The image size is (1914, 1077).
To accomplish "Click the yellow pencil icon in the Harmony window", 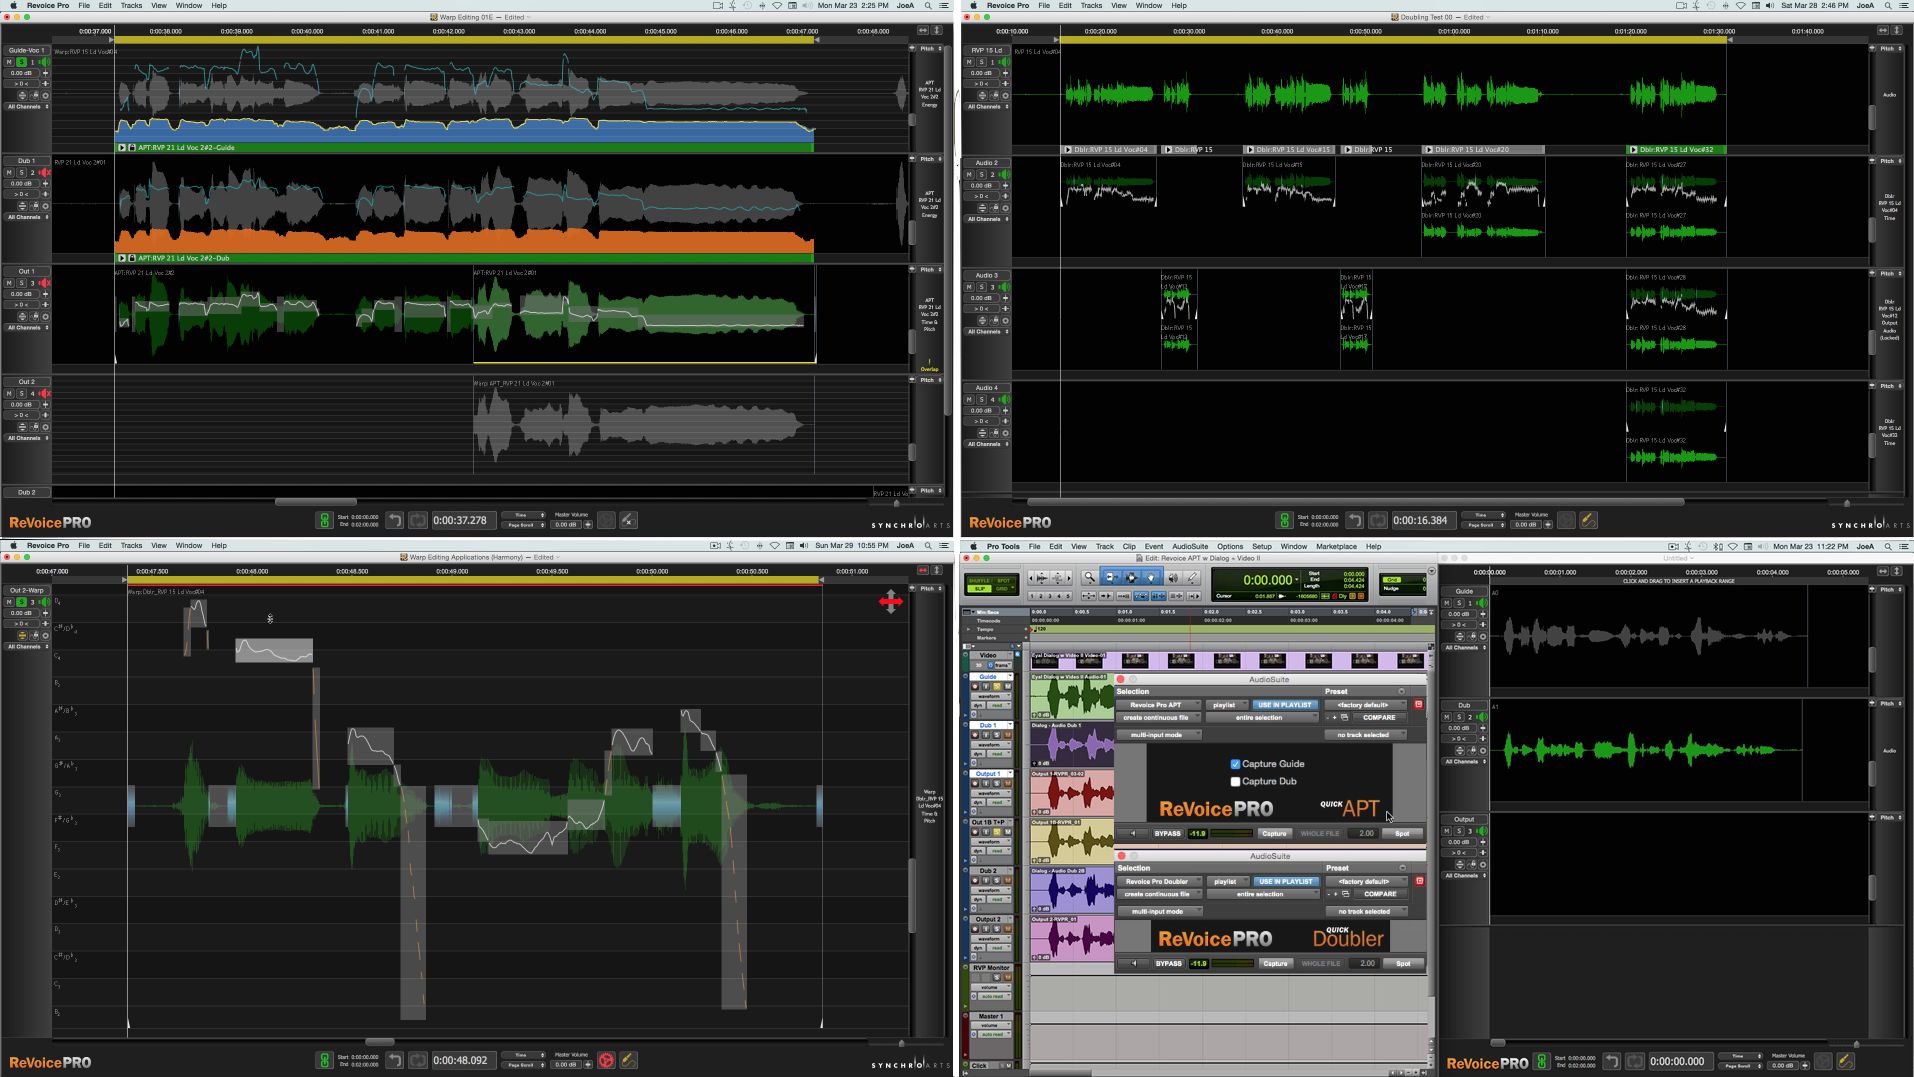I will [628, 1060].
